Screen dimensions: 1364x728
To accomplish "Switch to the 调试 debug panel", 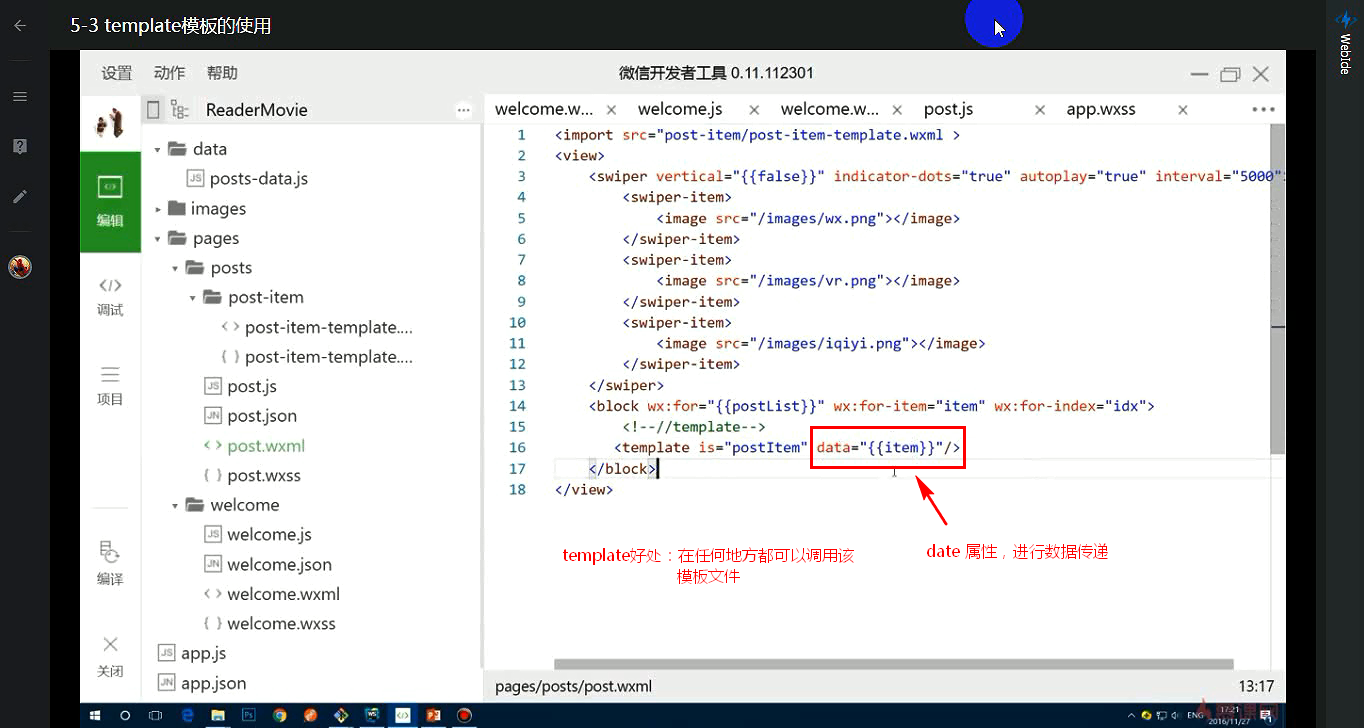I will pyautogui.click(x=111, y=297).
